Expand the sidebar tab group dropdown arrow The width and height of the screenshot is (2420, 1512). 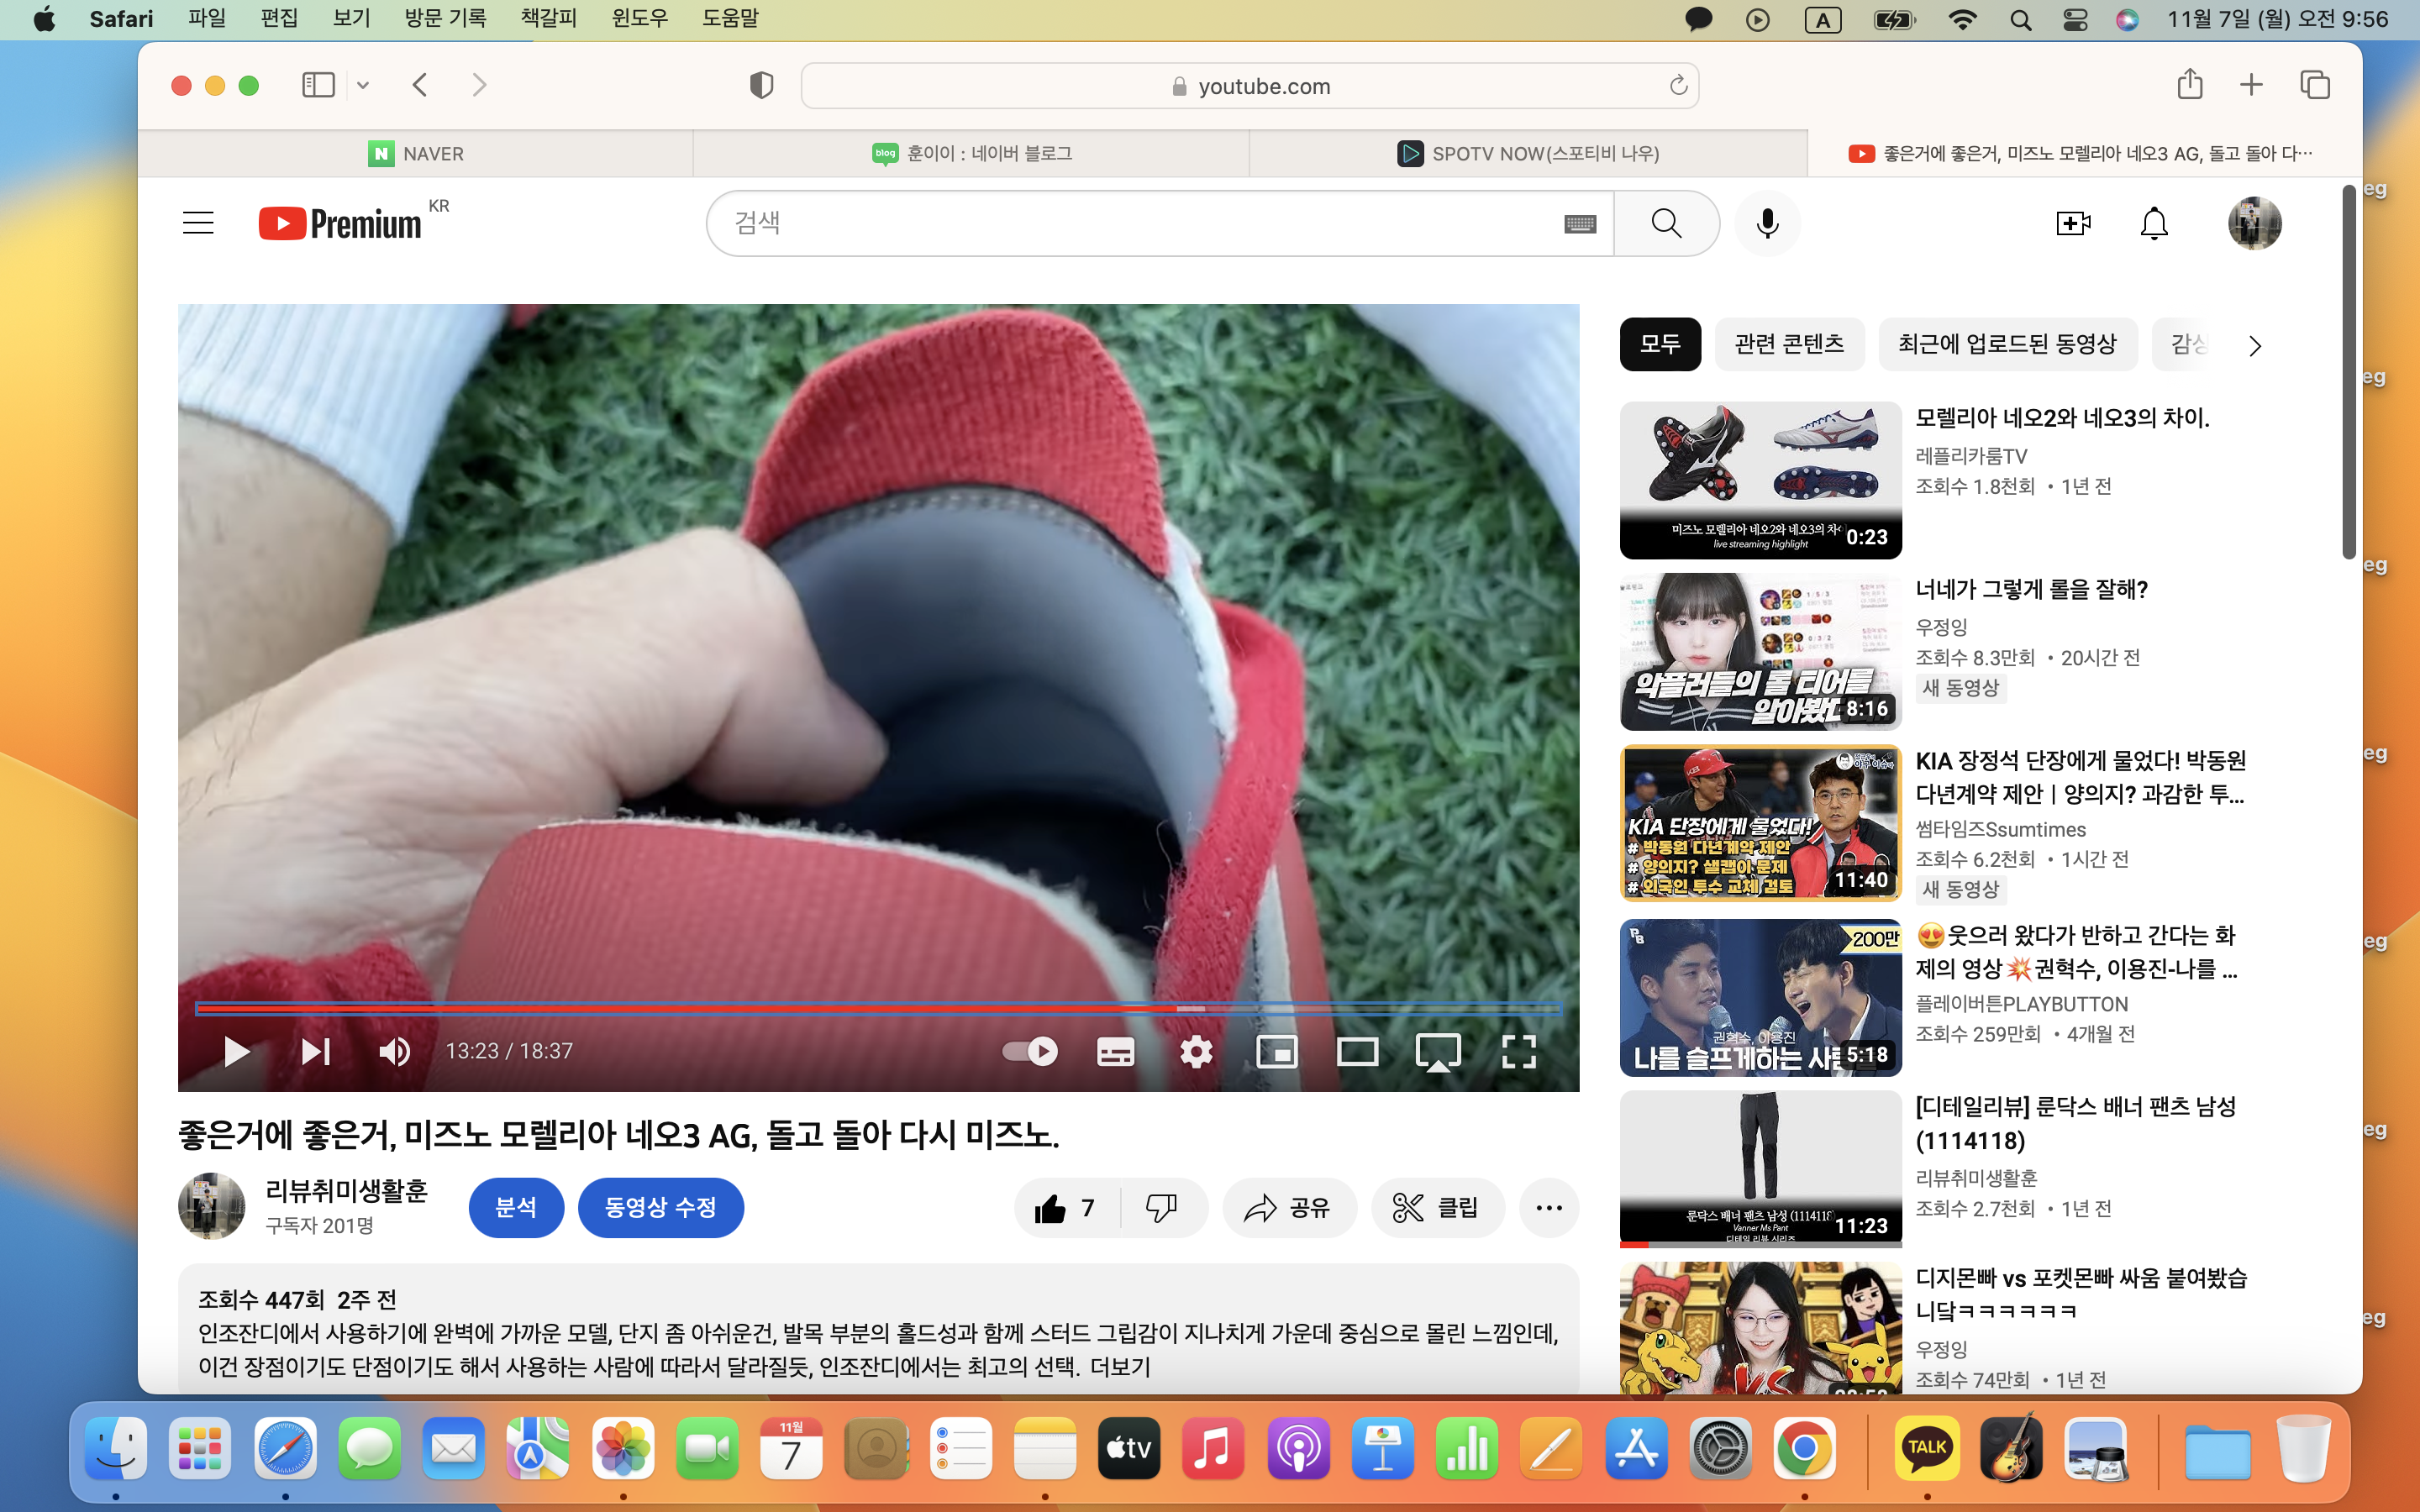(363, 86)
